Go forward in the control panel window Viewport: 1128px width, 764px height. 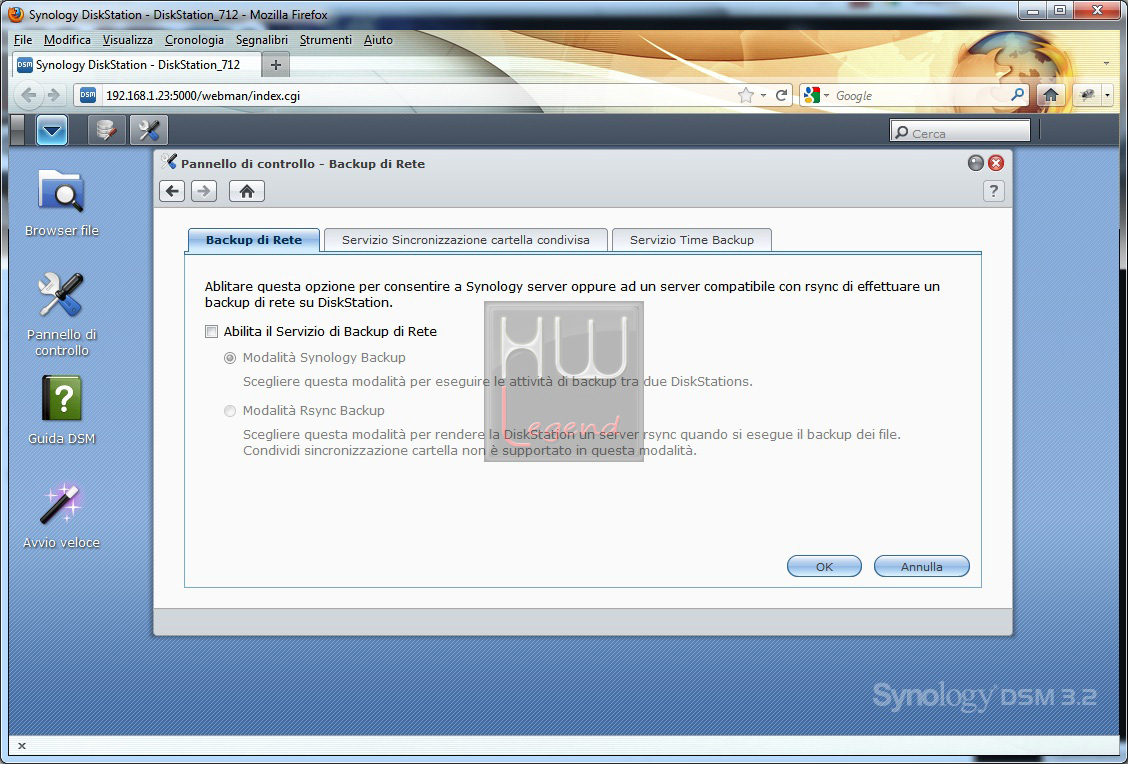pos(204,191)
